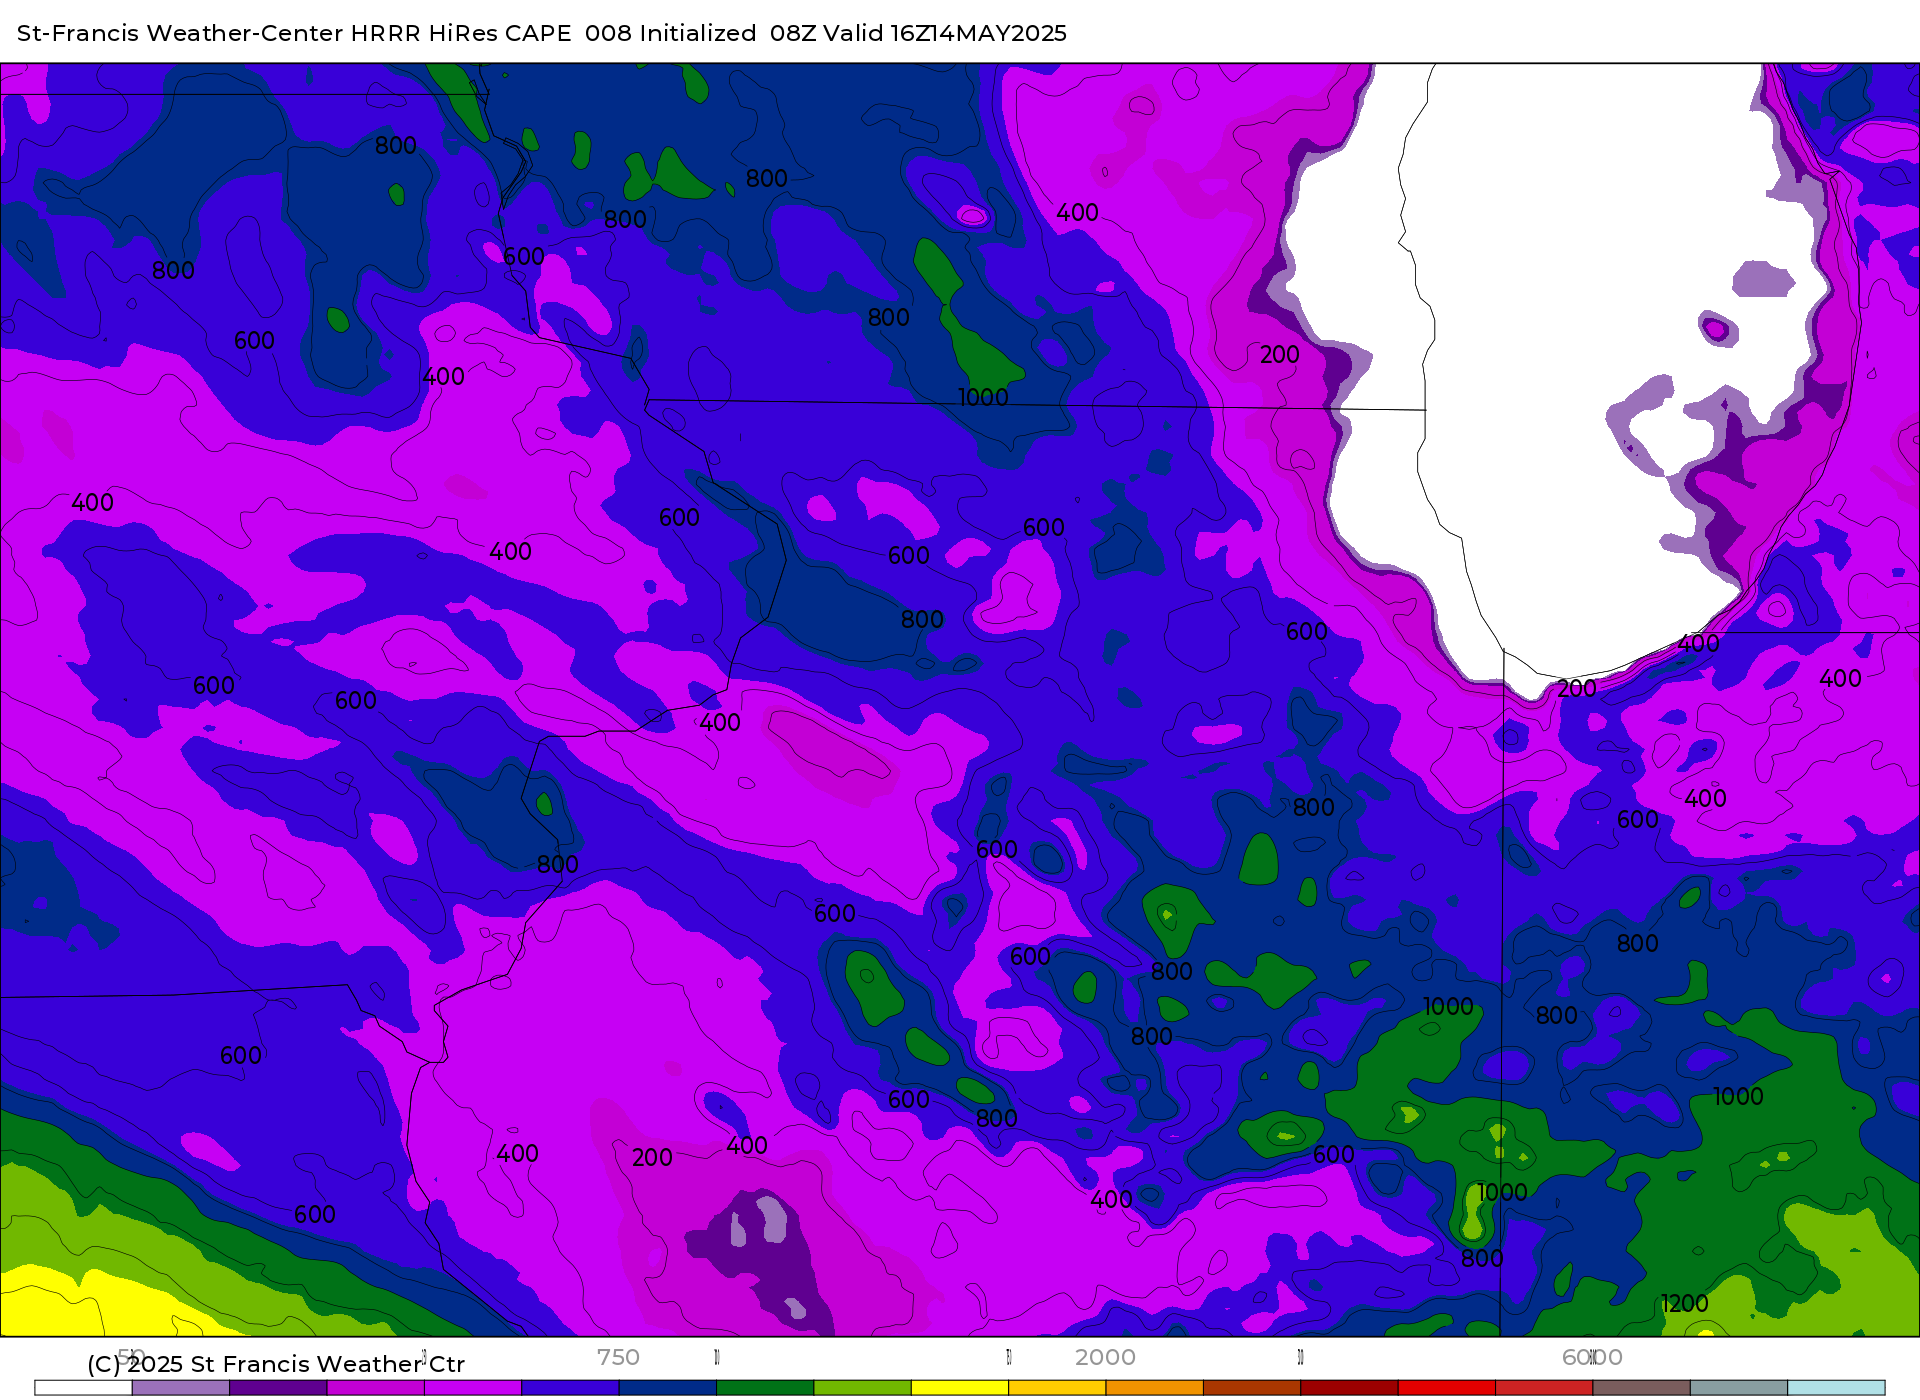Click the '750' label above the color bar
This screenshot has height=1400, width=1920.
(618, 1357)
